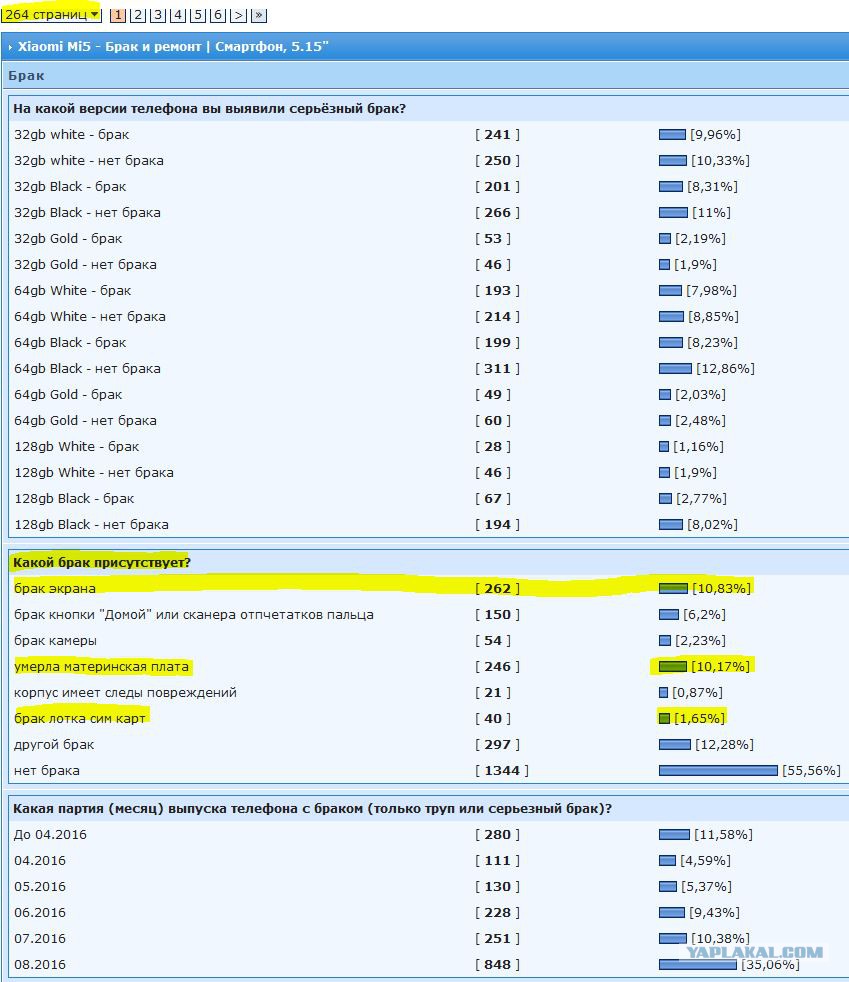Click the question 'Какой брак присутствует?'
849x982 pixels.
click(101, 562)
